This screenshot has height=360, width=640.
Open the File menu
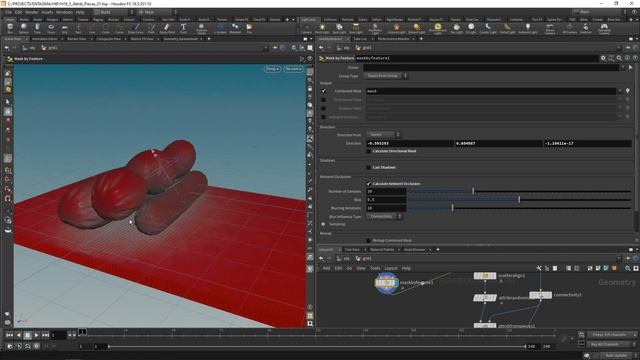pyautogui.click(x=8, y=12)
